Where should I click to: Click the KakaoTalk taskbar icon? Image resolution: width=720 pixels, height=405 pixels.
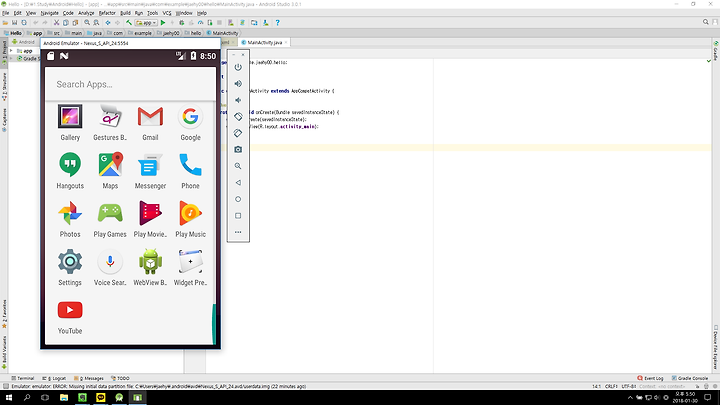tap(101, 398)
